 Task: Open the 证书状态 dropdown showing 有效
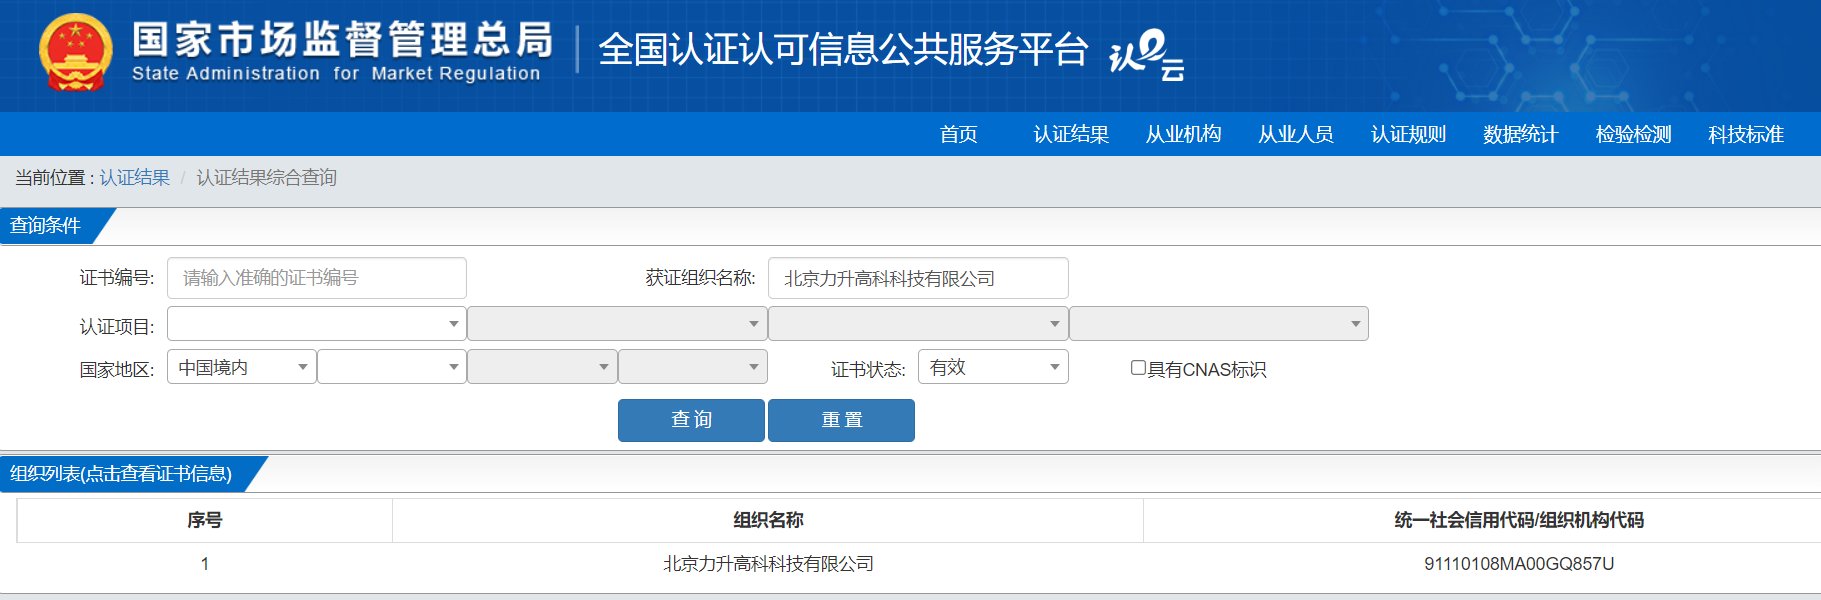click(x=993, y=367)
